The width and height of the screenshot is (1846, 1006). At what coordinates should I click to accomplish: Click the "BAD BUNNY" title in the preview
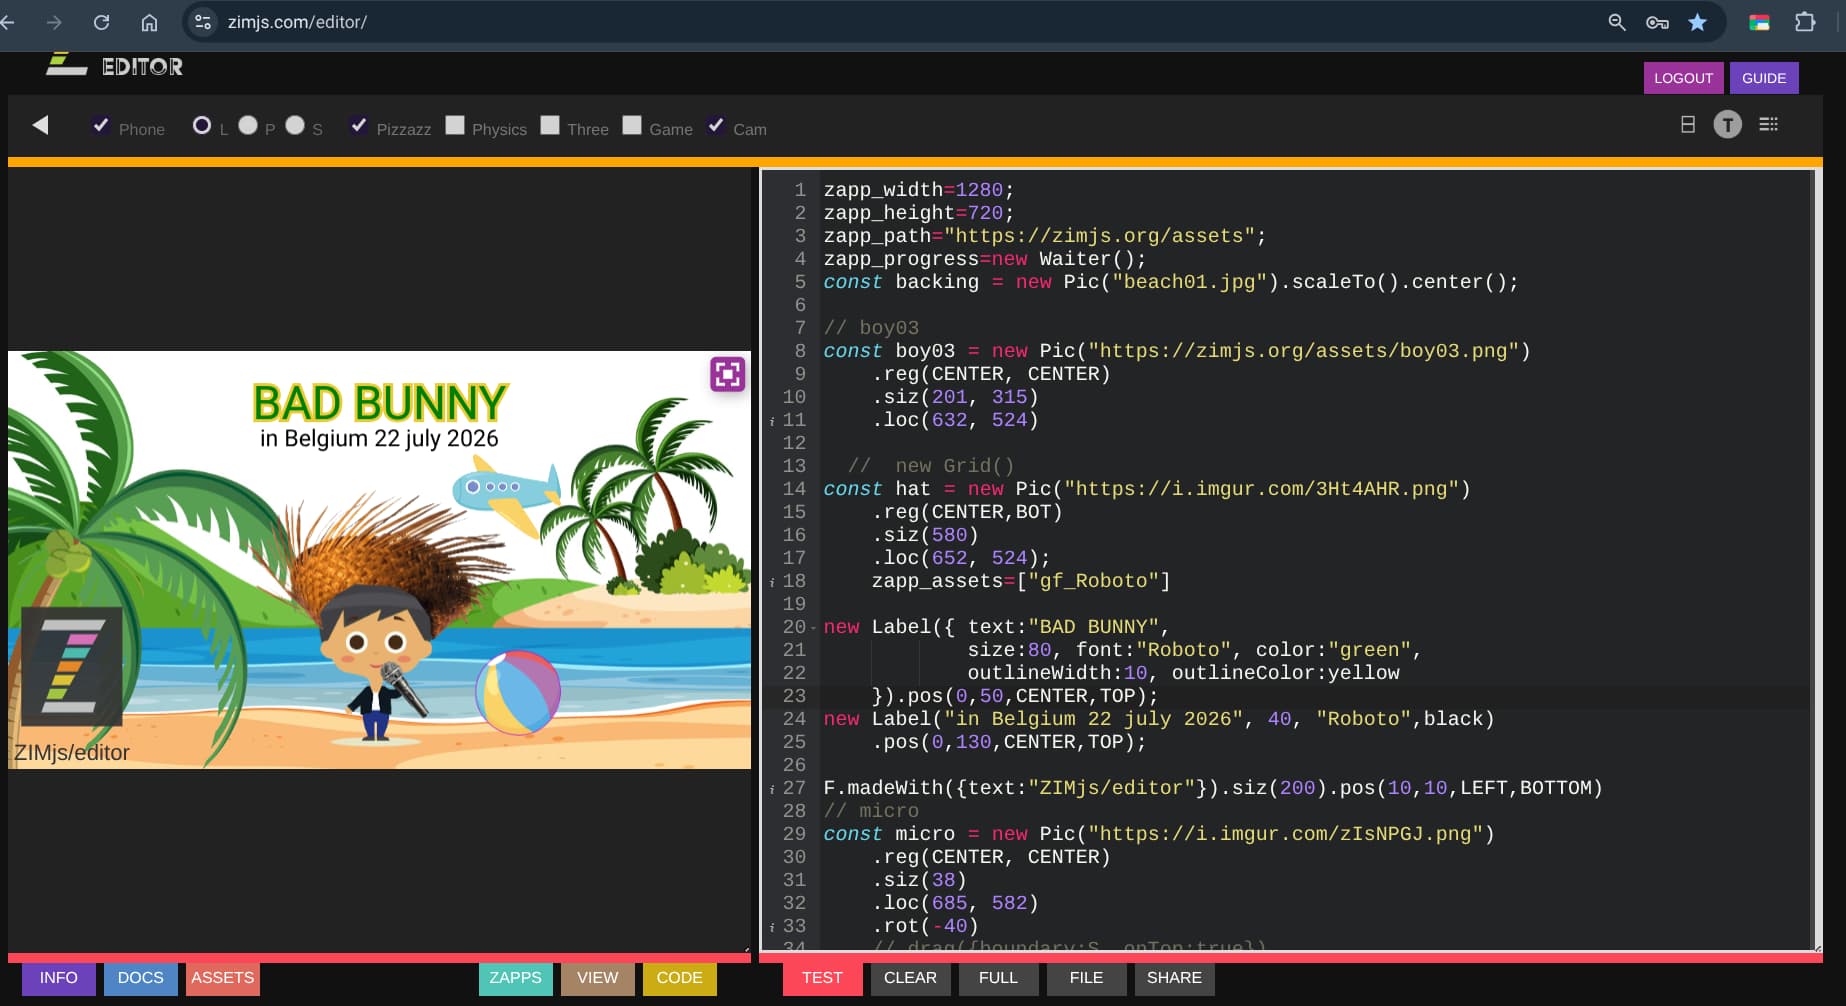coord(380,403)
